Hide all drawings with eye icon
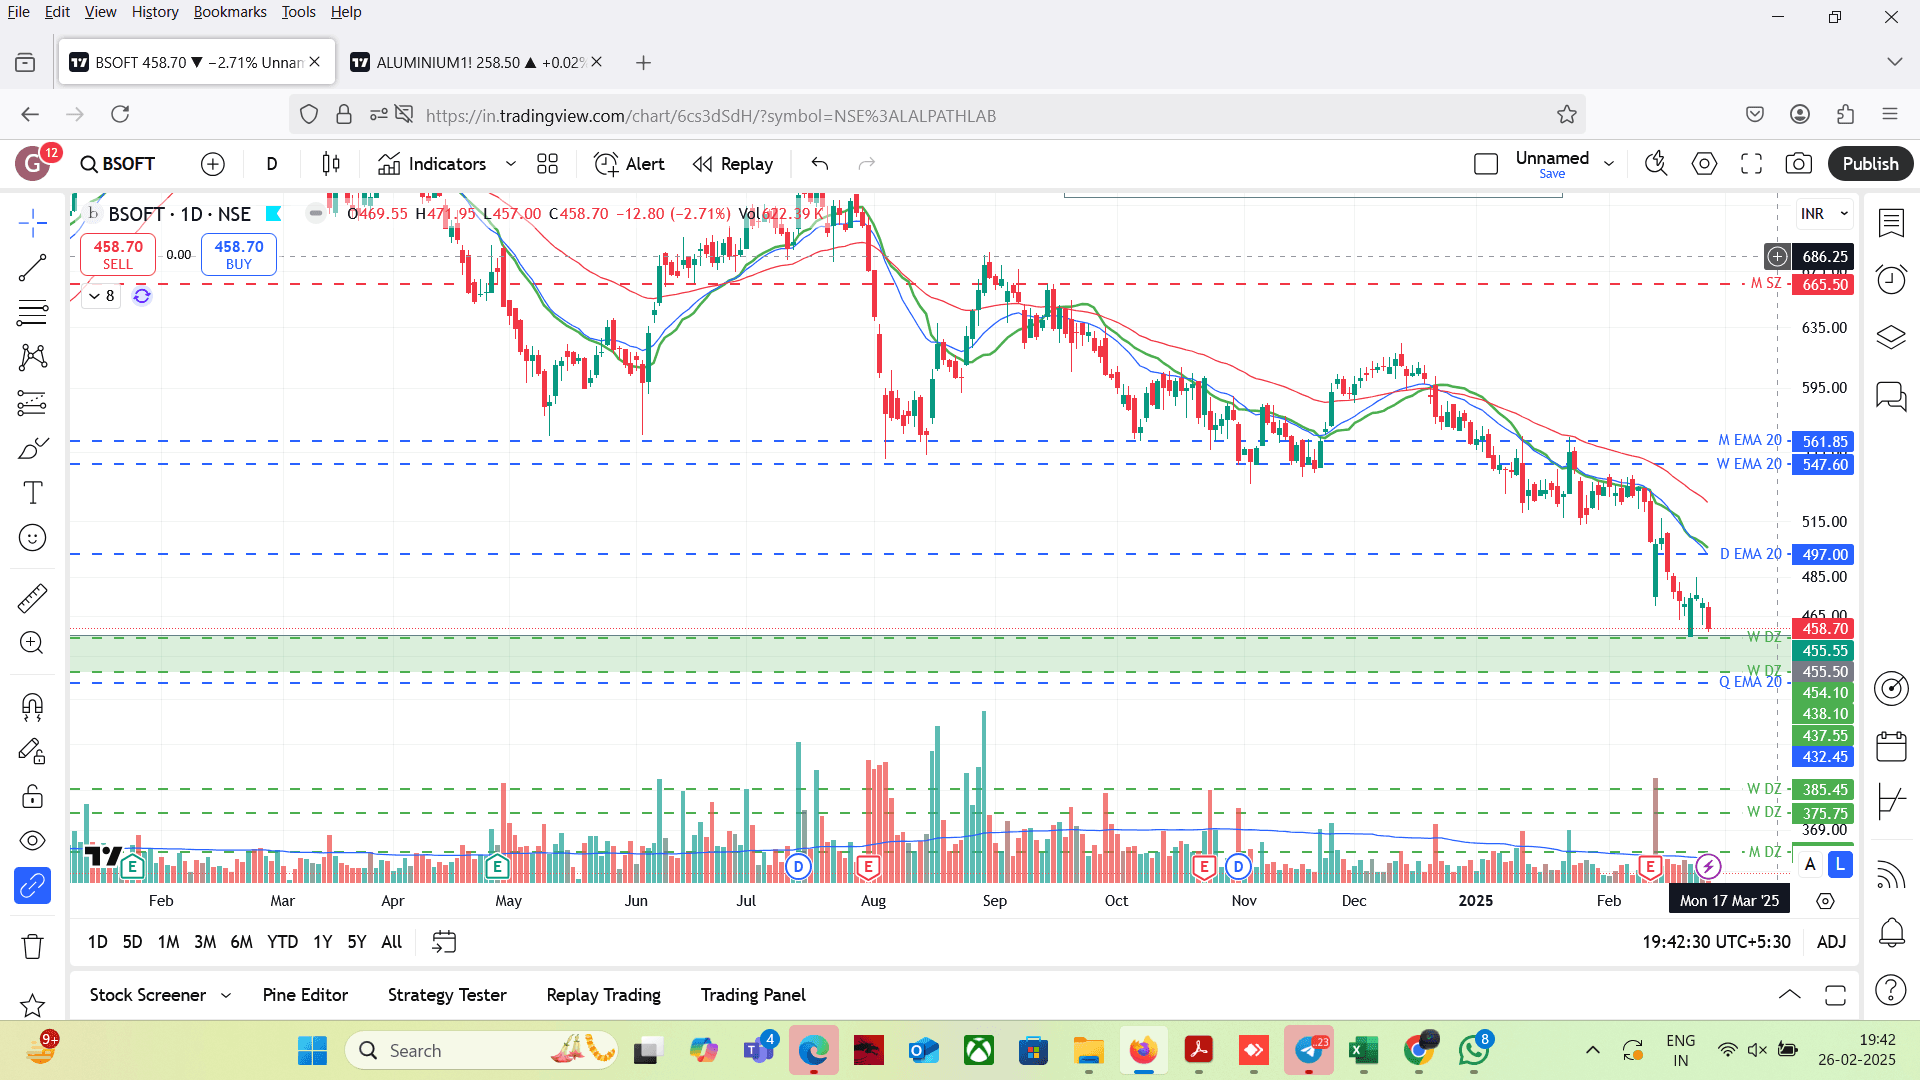Viewport: 1920px width, 1080px height. (32, 841)
